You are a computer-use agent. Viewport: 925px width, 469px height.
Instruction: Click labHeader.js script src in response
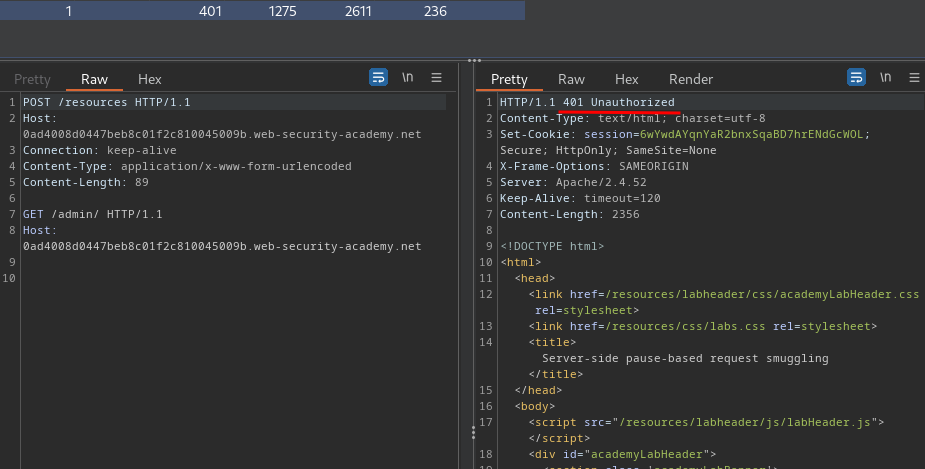tap(745, 422)
